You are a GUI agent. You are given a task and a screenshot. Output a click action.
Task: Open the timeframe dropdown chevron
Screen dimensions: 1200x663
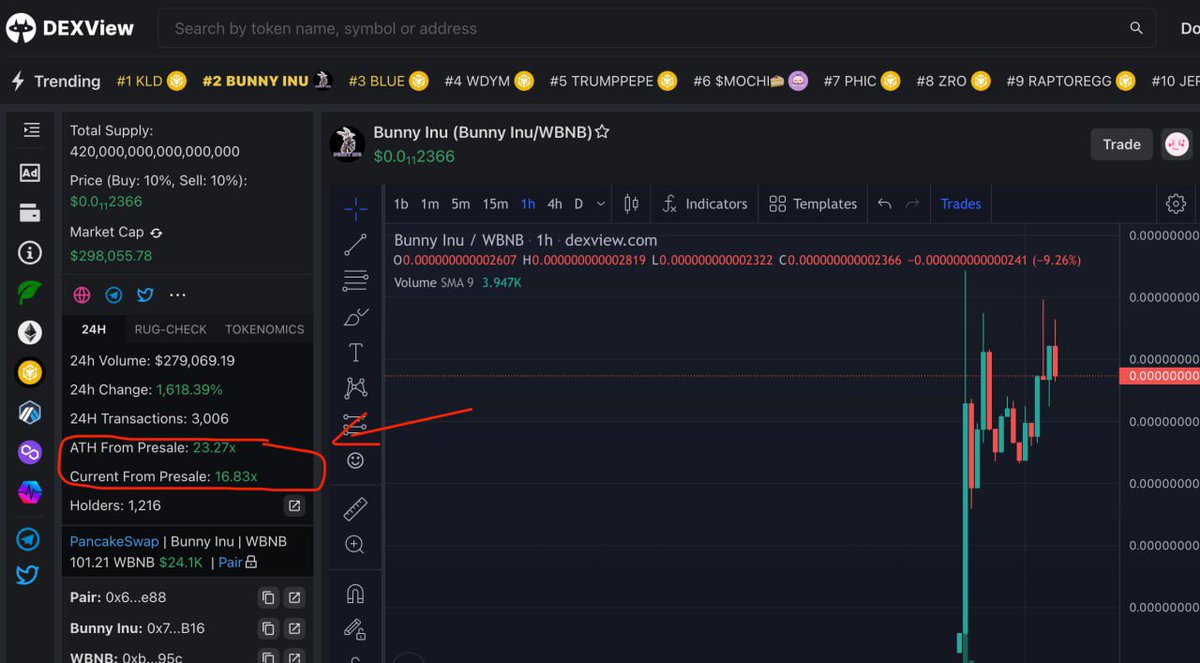tap(600, 204)
